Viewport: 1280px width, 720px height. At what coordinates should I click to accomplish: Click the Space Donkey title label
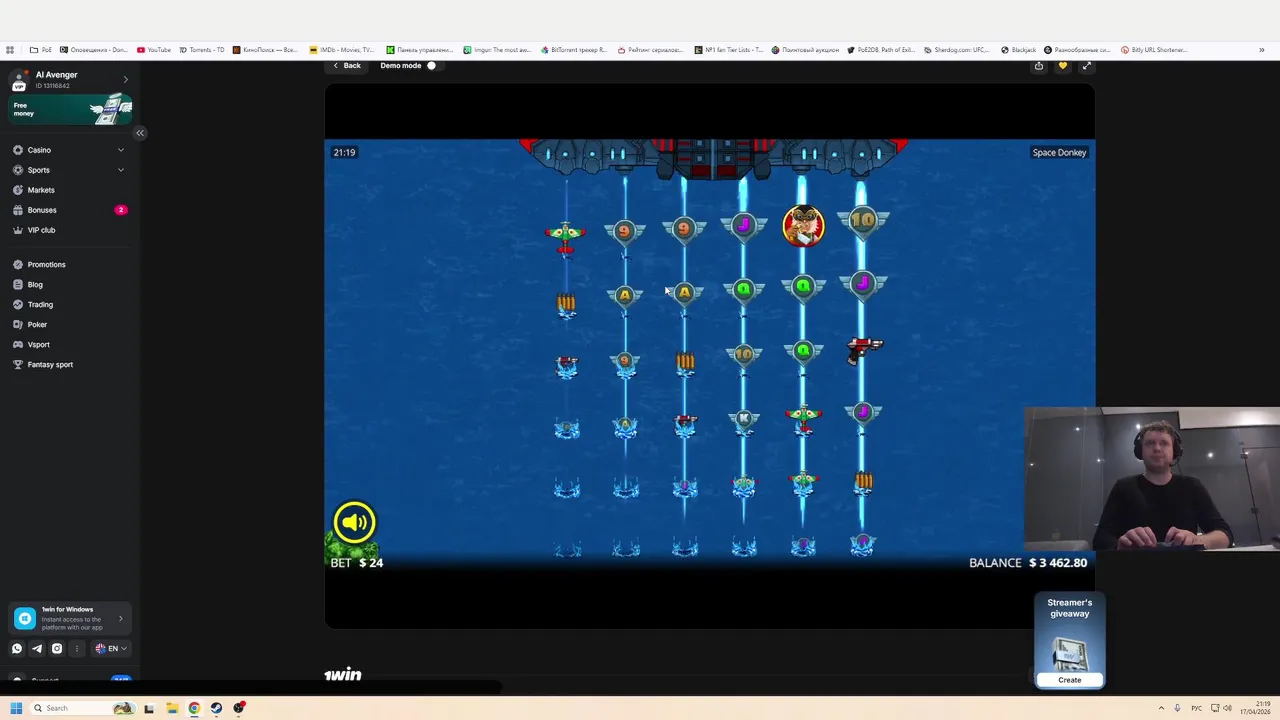point(1059,153)
